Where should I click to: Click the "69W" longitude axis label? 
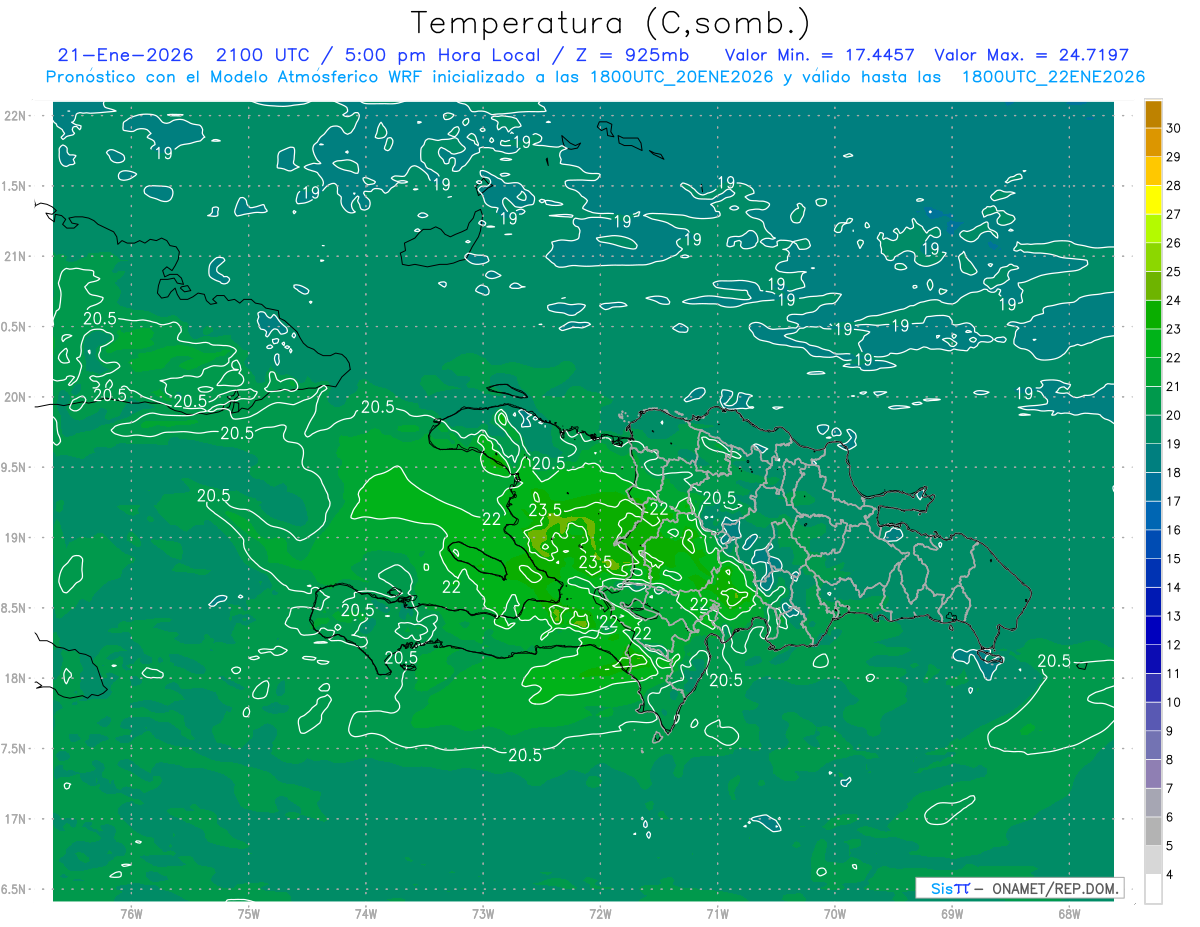click(x=952, y=914)
